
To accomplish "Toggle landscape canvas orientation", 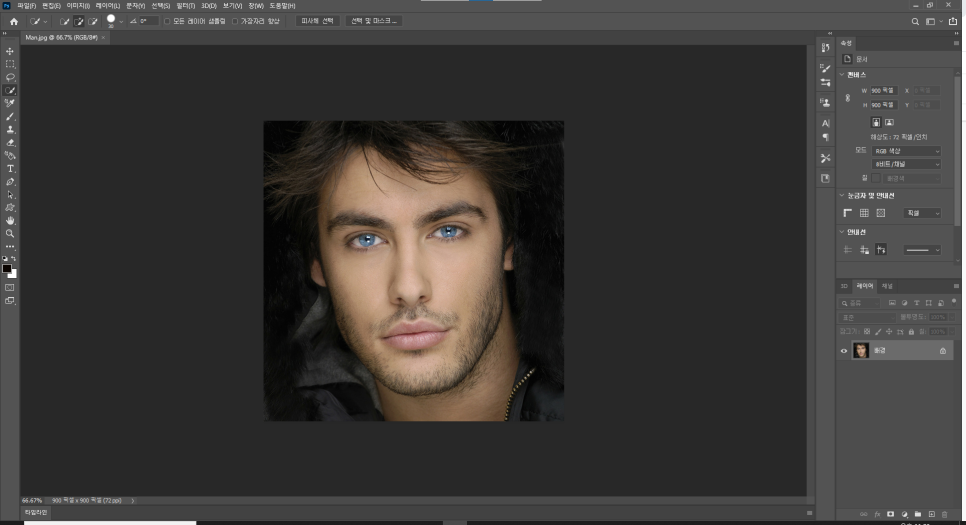I will [889, 122].
